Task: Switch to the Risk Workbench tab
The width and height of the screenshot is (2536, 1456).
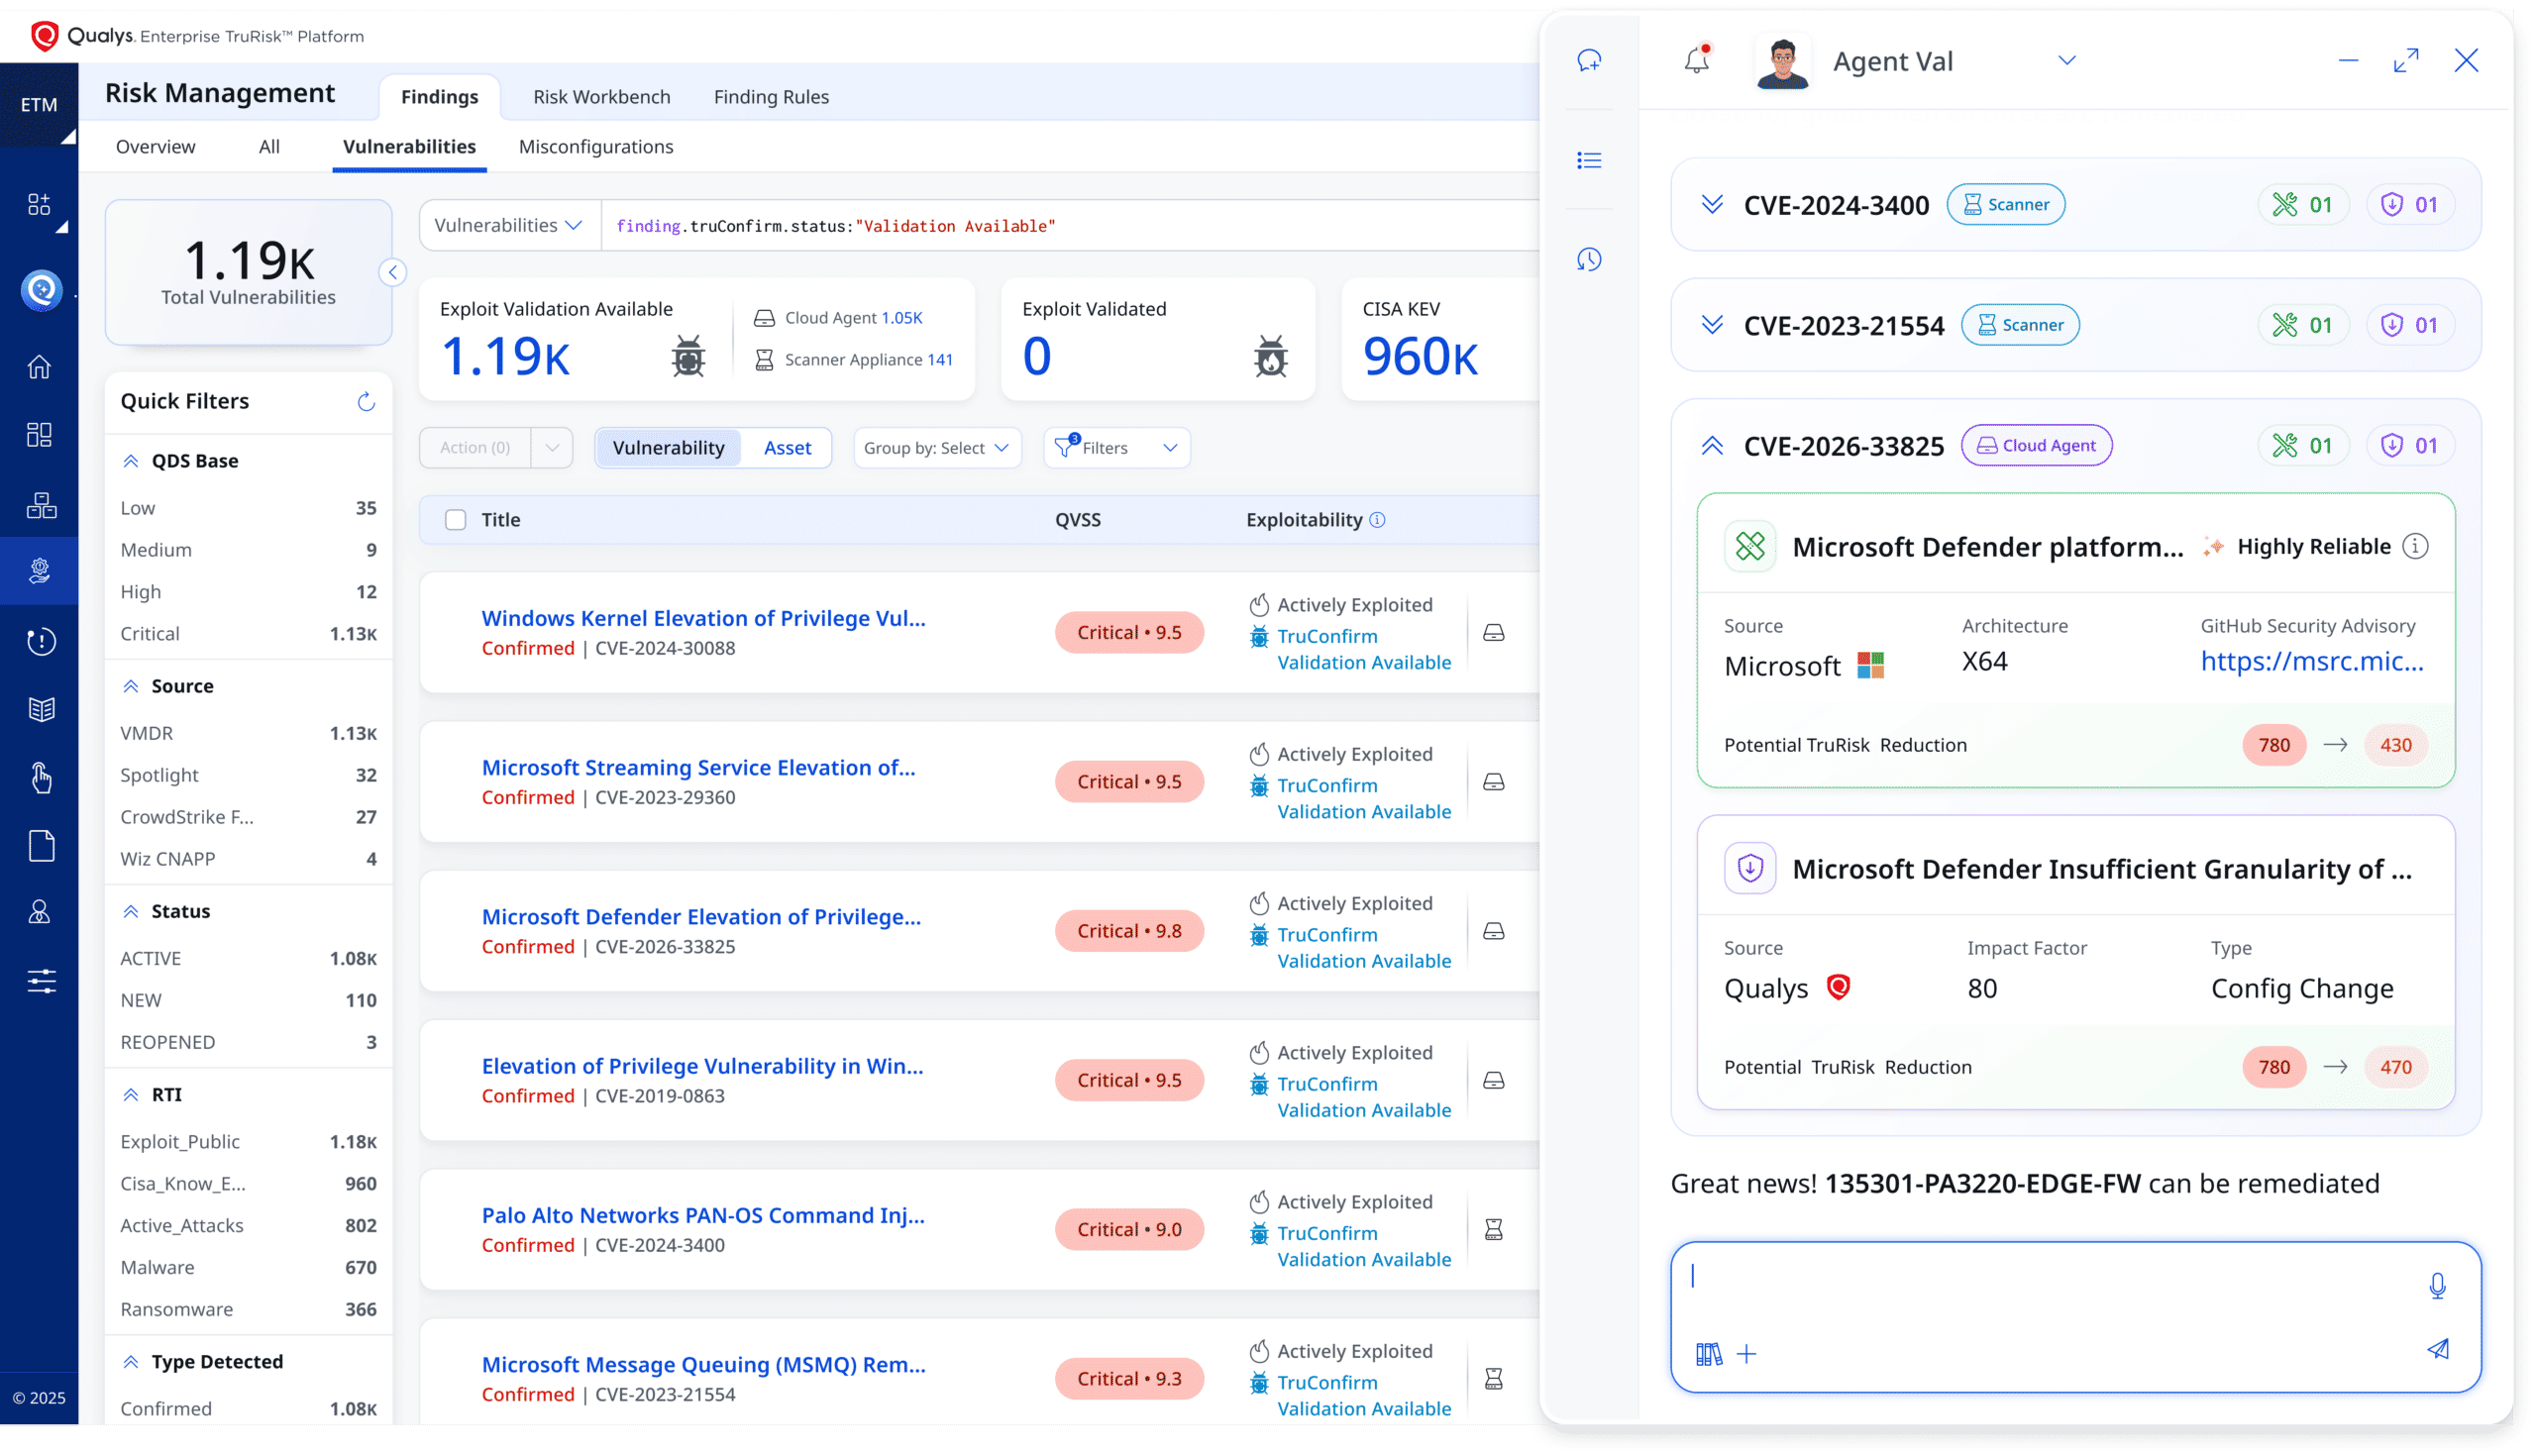Action: pyautogui.click(x=601, y=97)
